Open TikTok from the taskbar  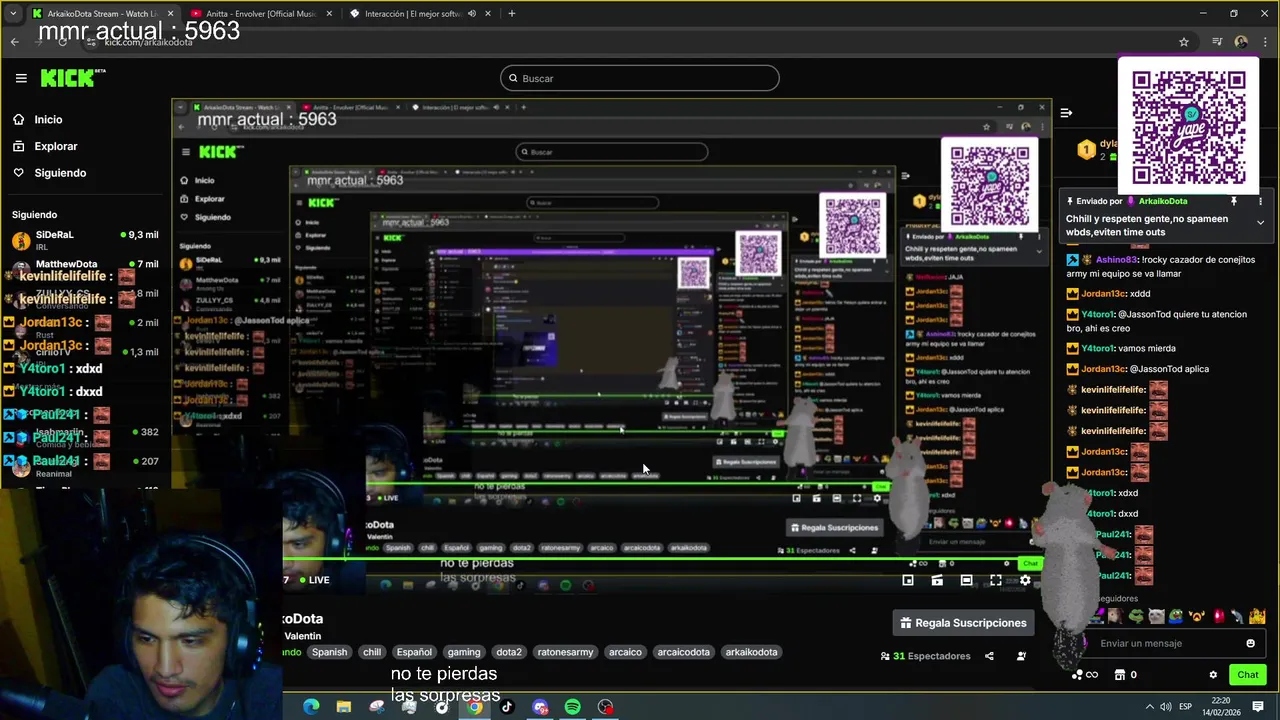pyautogui.click(x=507, y=707)
